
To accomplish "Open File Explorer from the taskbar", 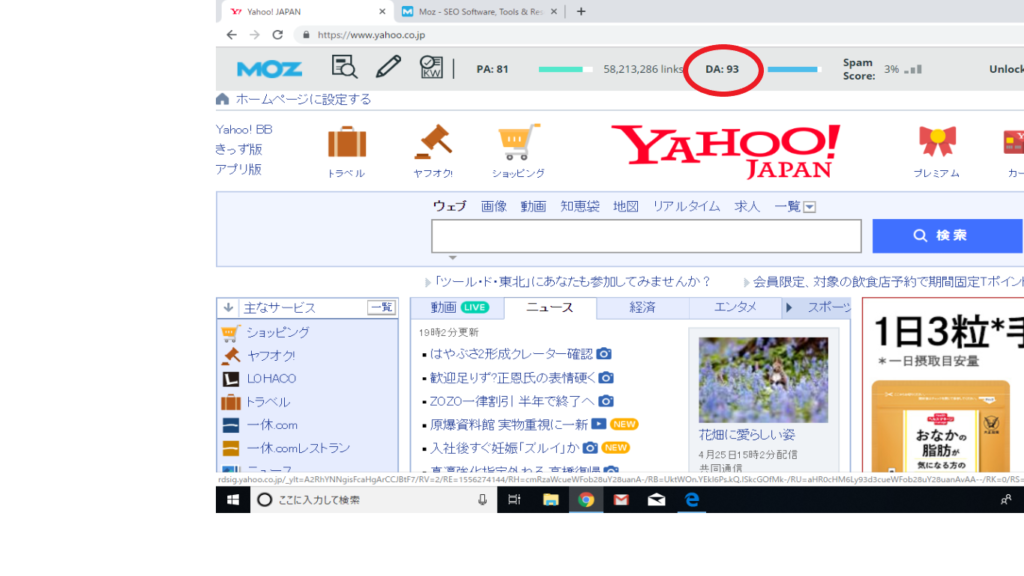I will 551,500.
